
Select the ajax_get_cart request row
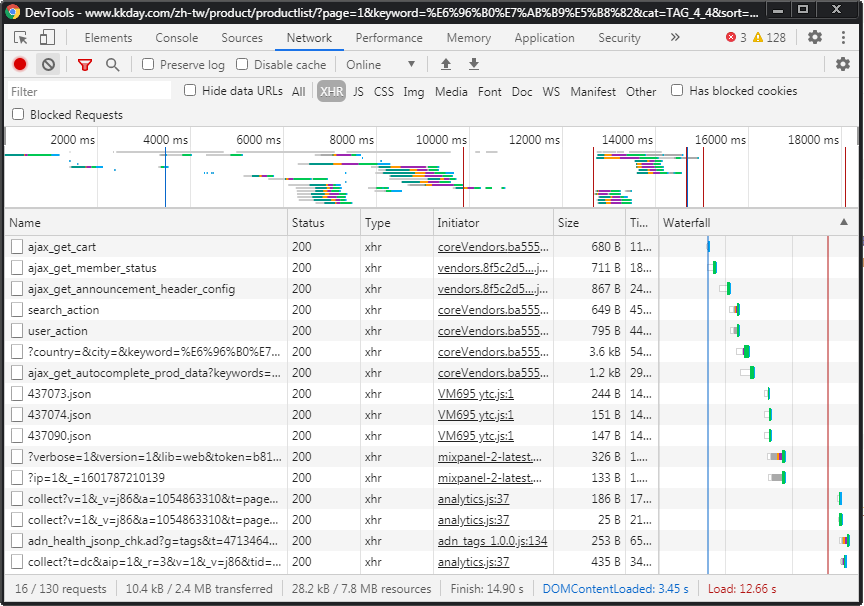[431, 247]
